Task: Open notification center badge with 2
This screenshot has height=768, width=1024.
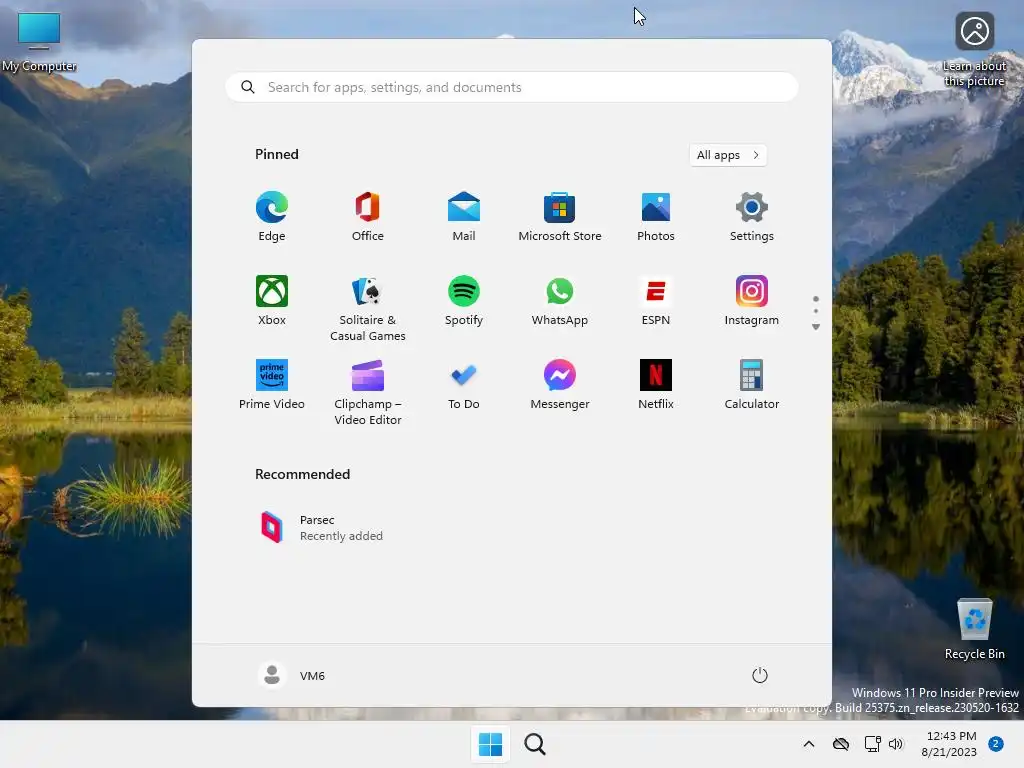Action: click(996, 744)
